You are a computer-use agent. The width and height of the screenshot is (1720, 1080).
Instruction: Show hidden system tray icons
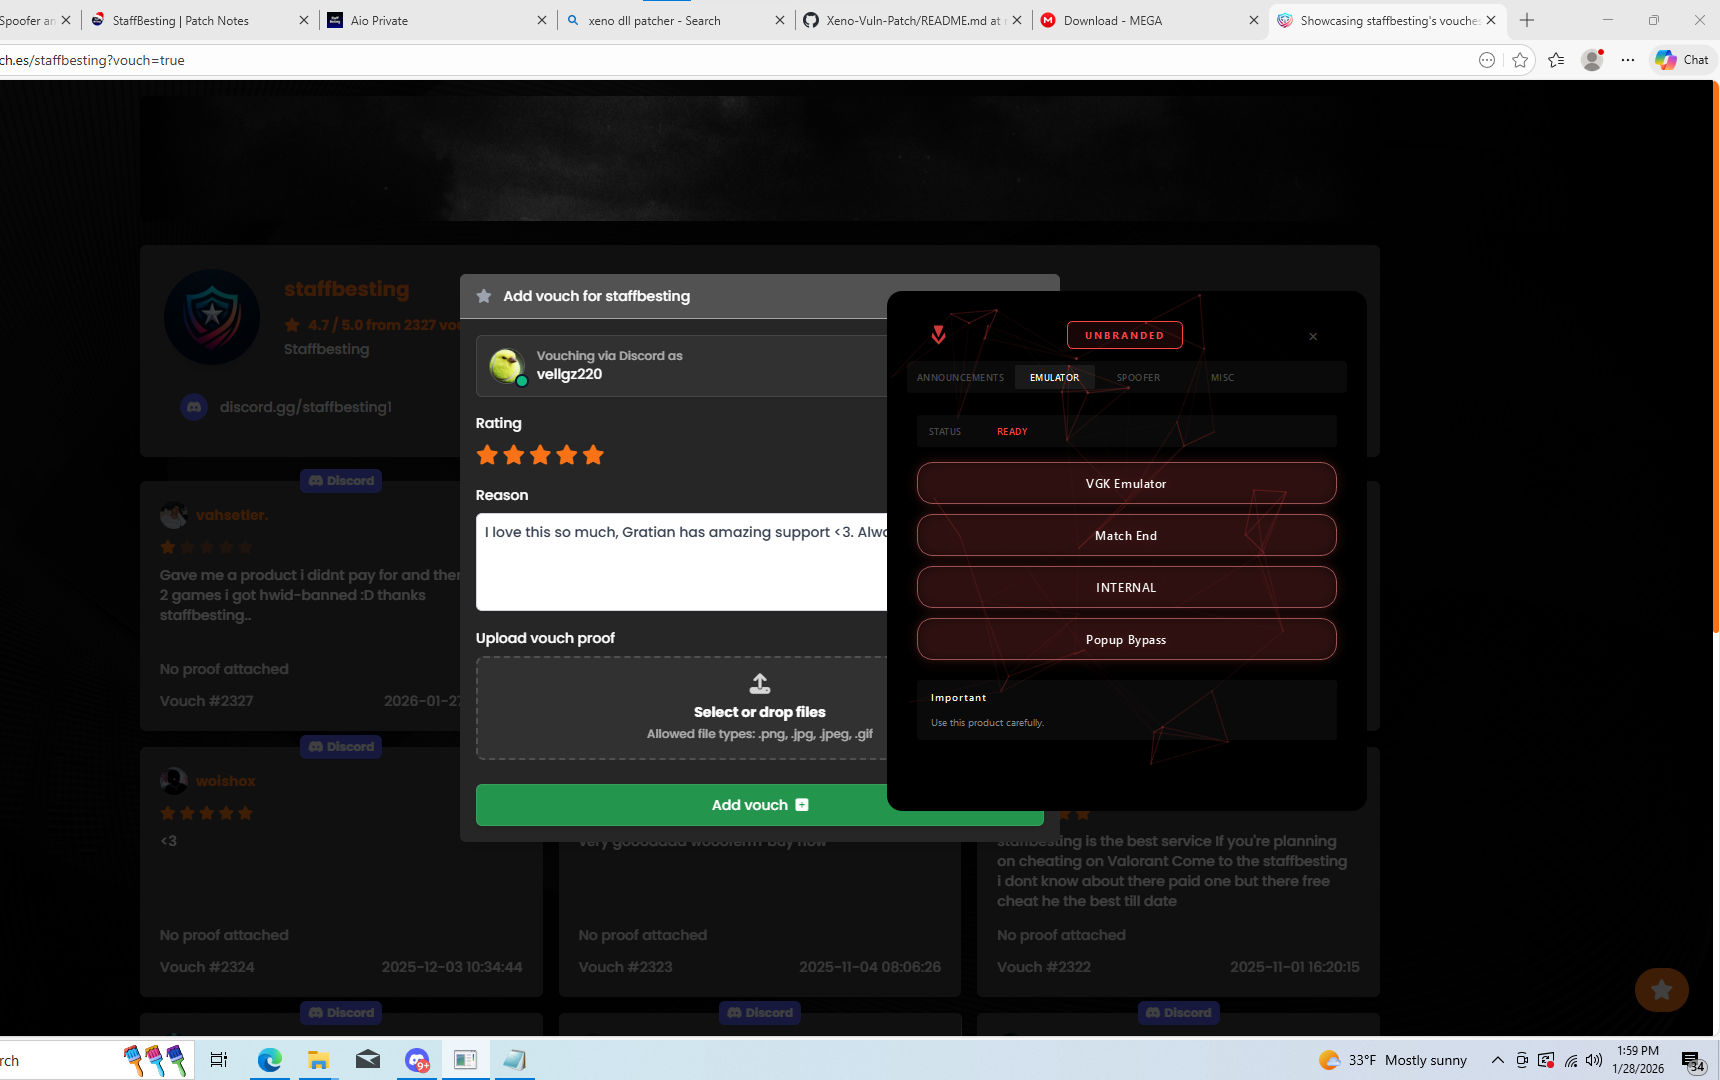point(1497,1060)
